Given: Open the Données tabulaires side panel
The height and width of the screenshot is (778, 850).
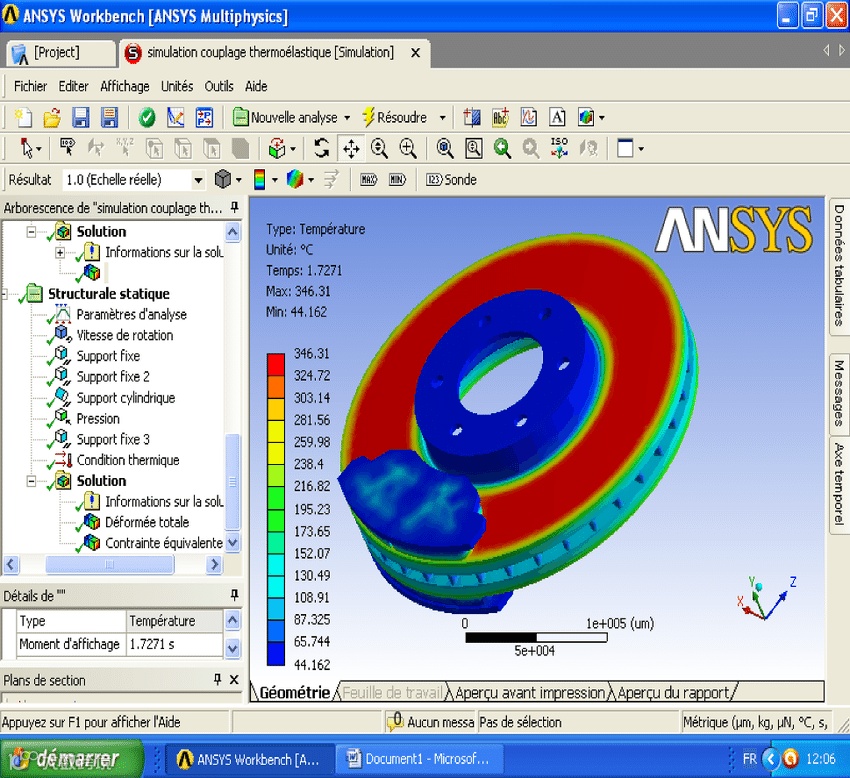Looking at the screenshot, I should tap(839, 265).
